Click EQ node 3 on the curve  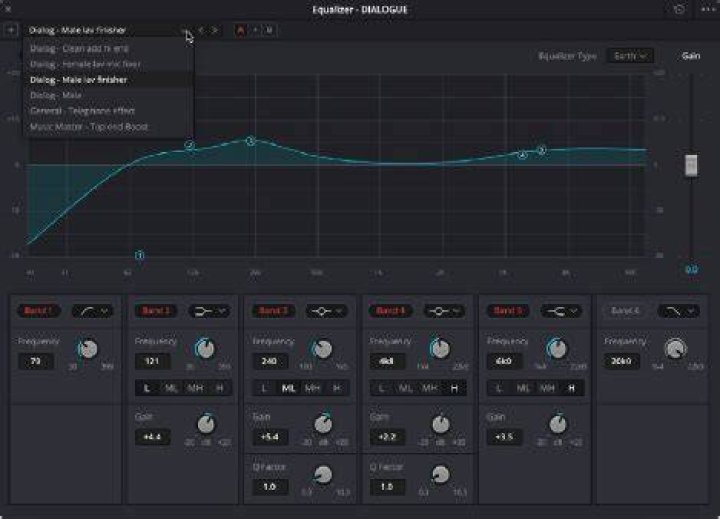[250, 141]
